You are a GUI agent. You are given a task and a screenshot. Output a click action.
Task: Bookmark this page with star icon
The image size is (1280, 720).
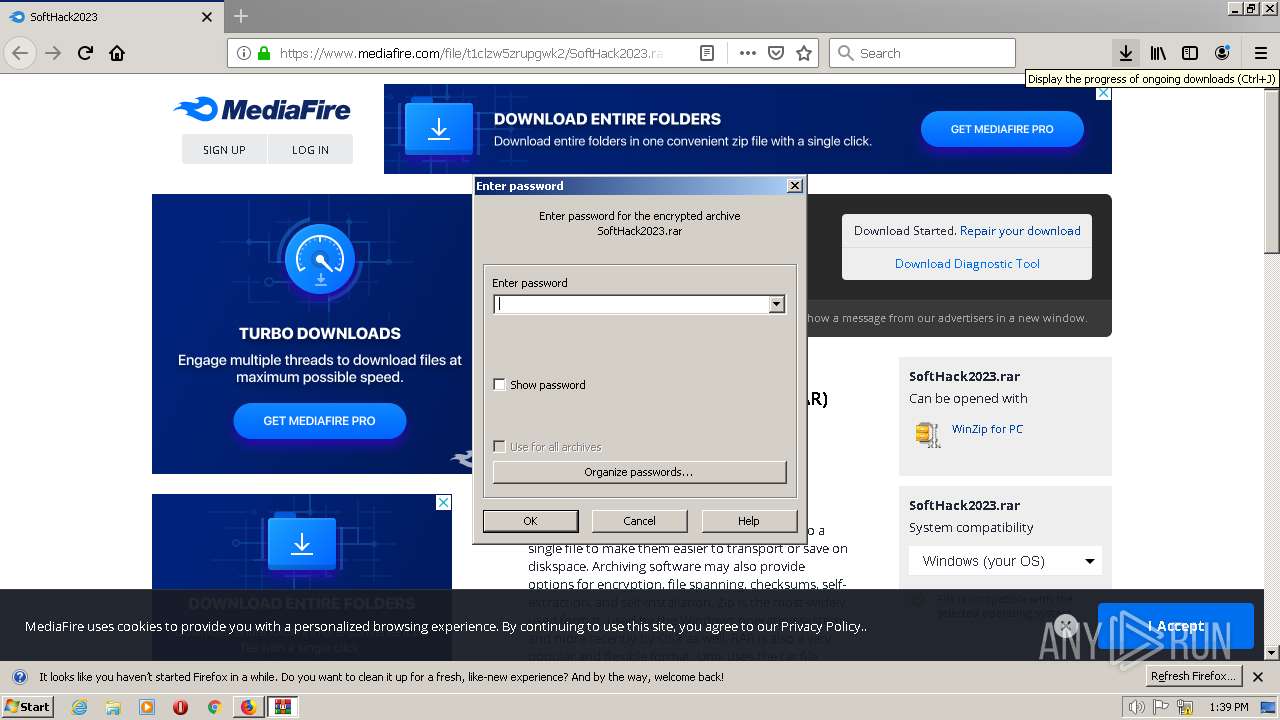[x=803, y=53]
